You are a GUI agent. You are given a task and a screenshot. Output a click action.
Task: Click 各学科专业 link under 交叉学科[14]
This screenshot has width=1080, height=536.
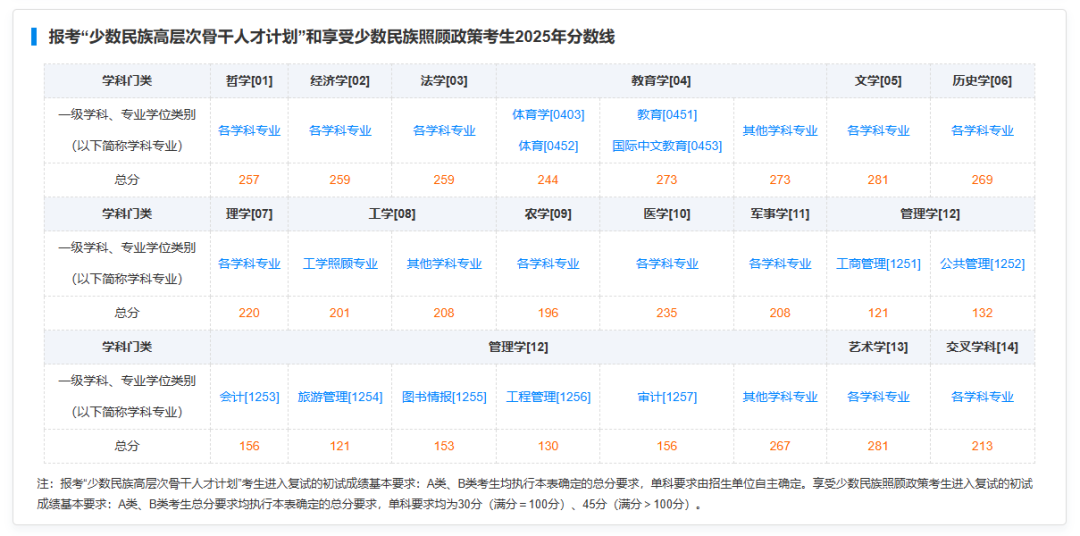pyautogui.click(x=982, y=397)
